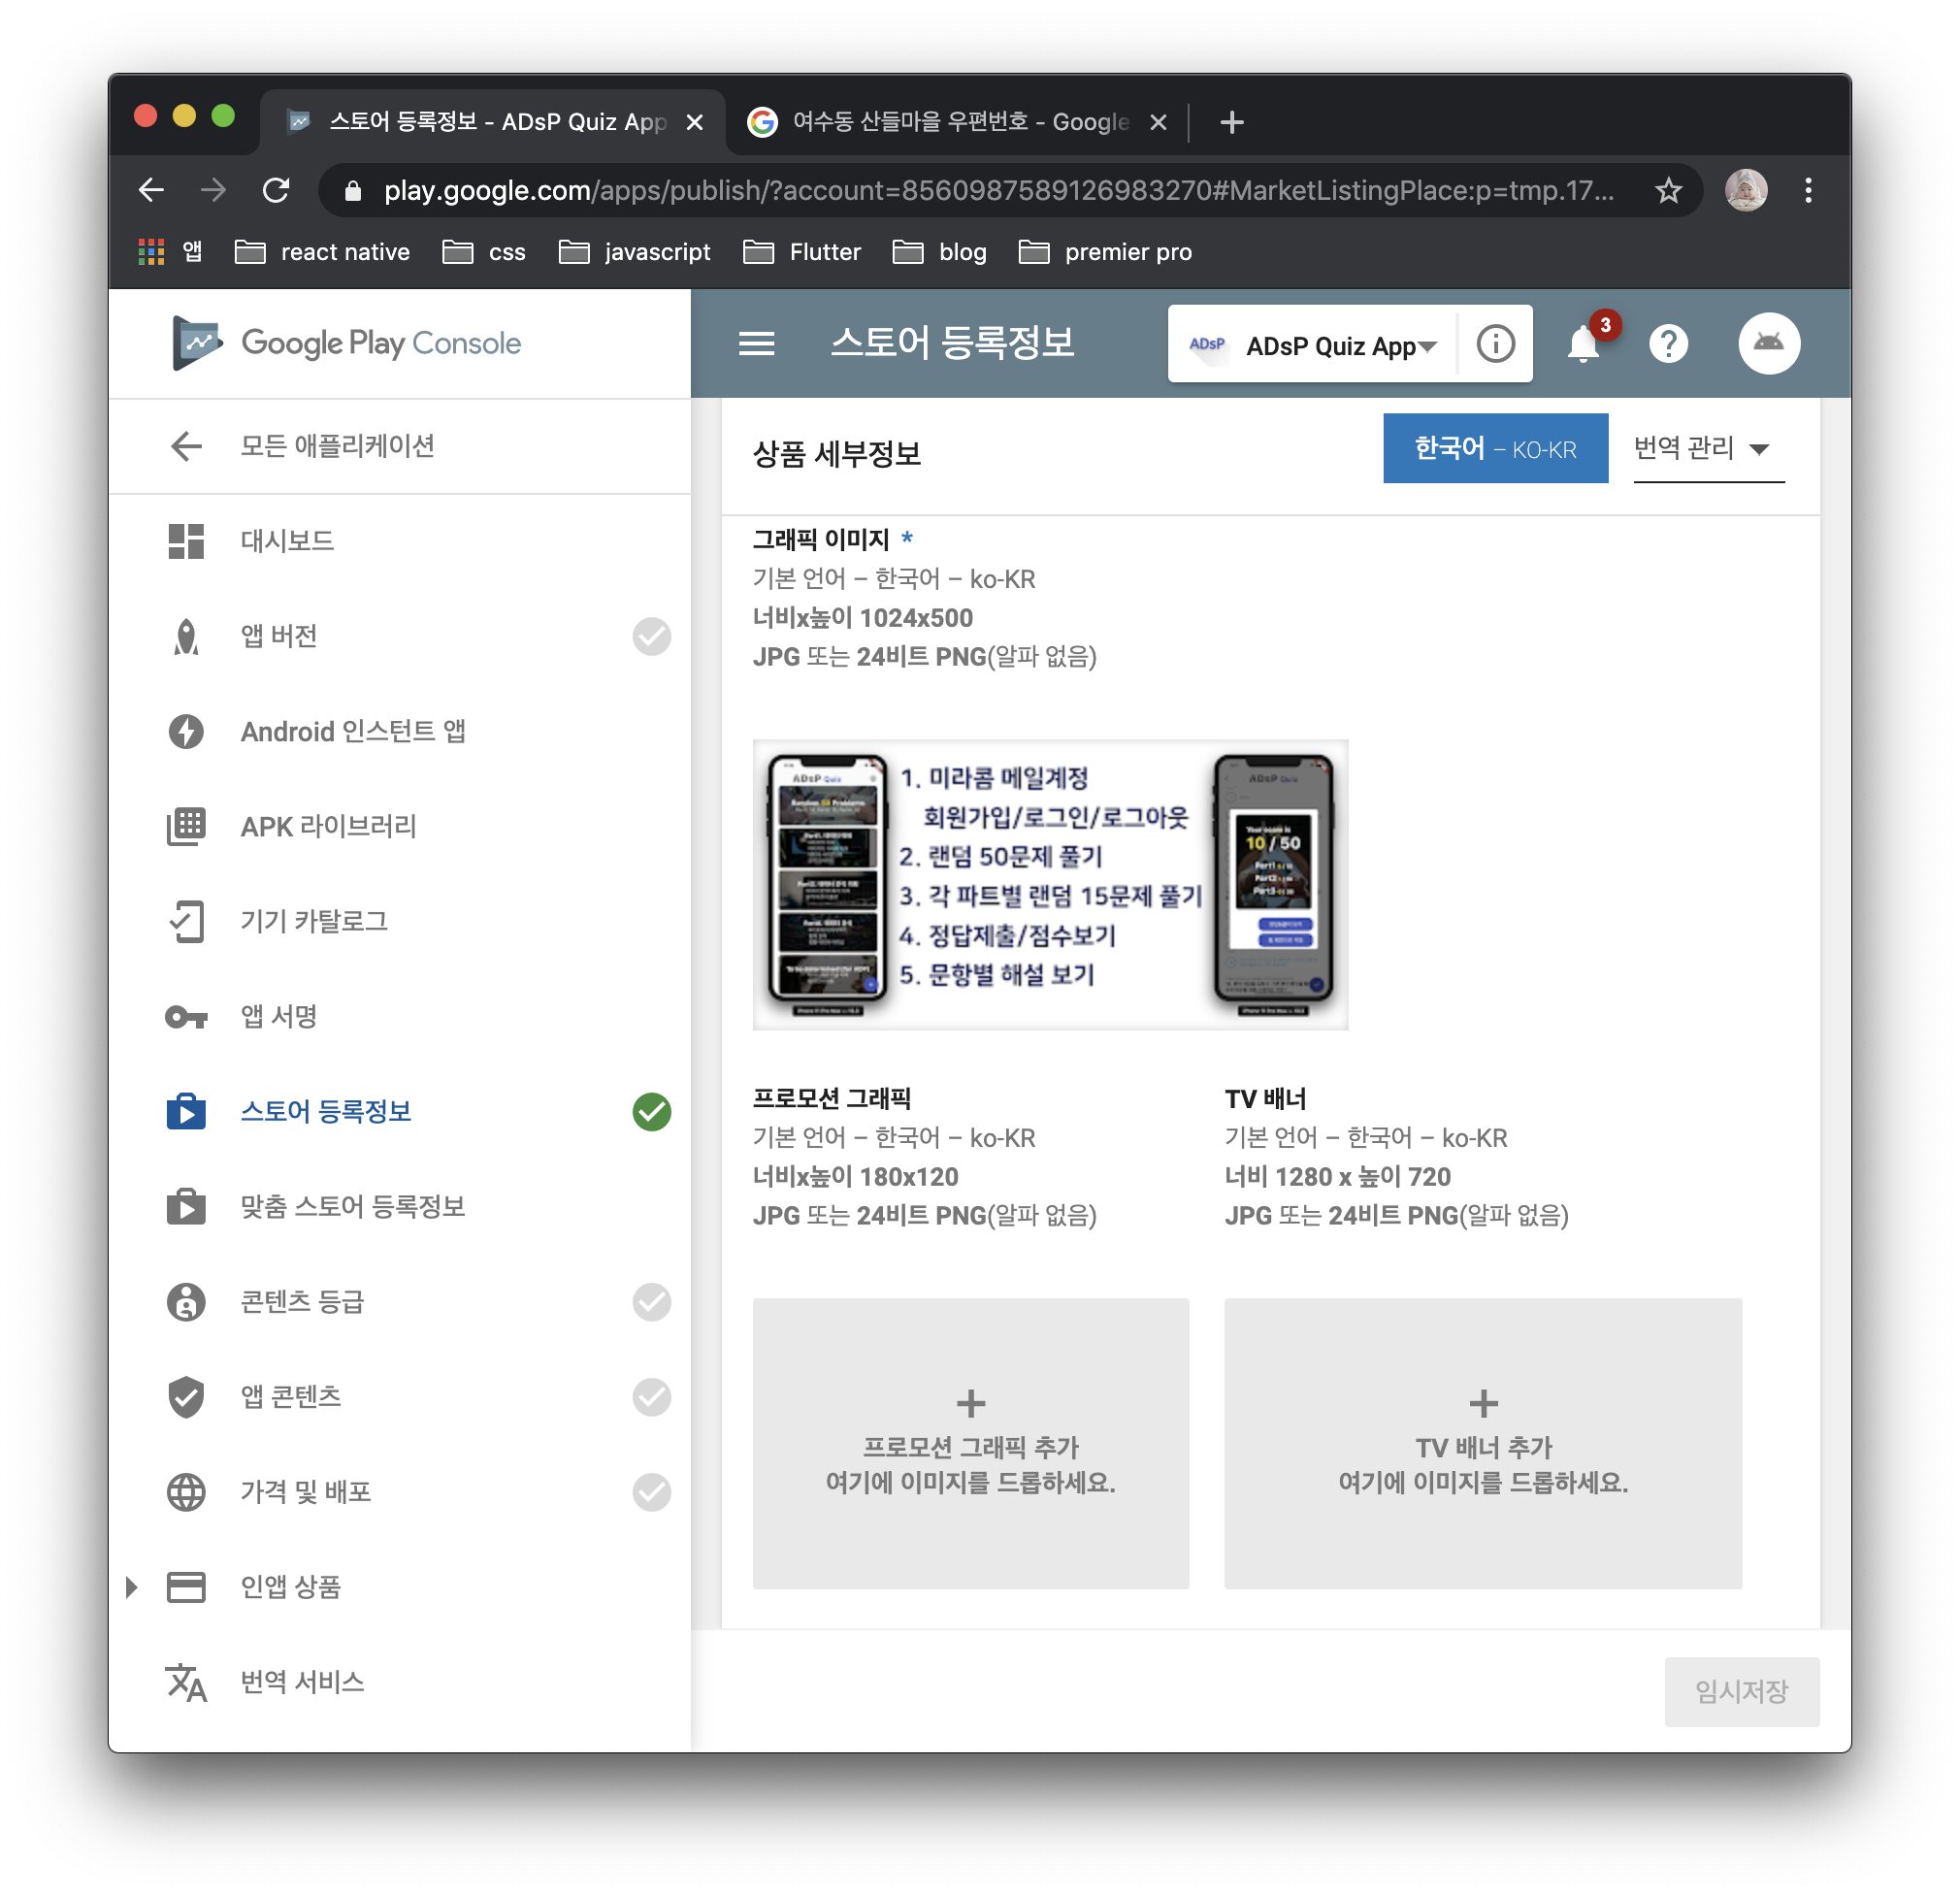Open the hamburger menu icon

tap(756, 344)
